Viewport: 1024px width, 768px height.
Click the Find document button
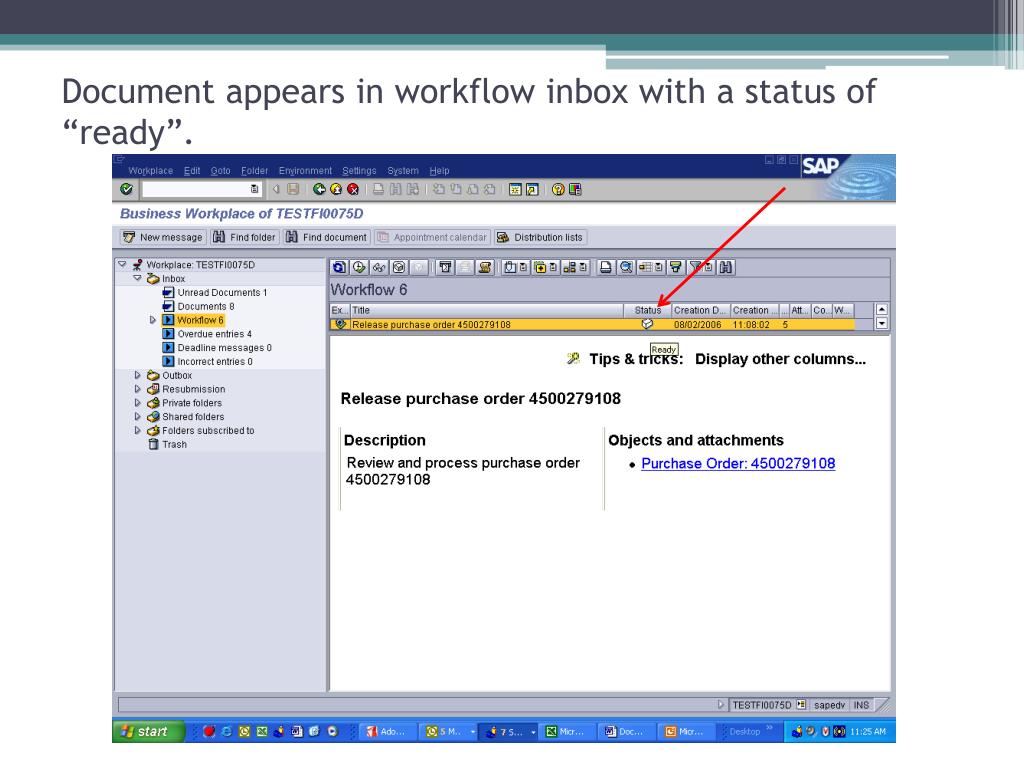(327, 237)
